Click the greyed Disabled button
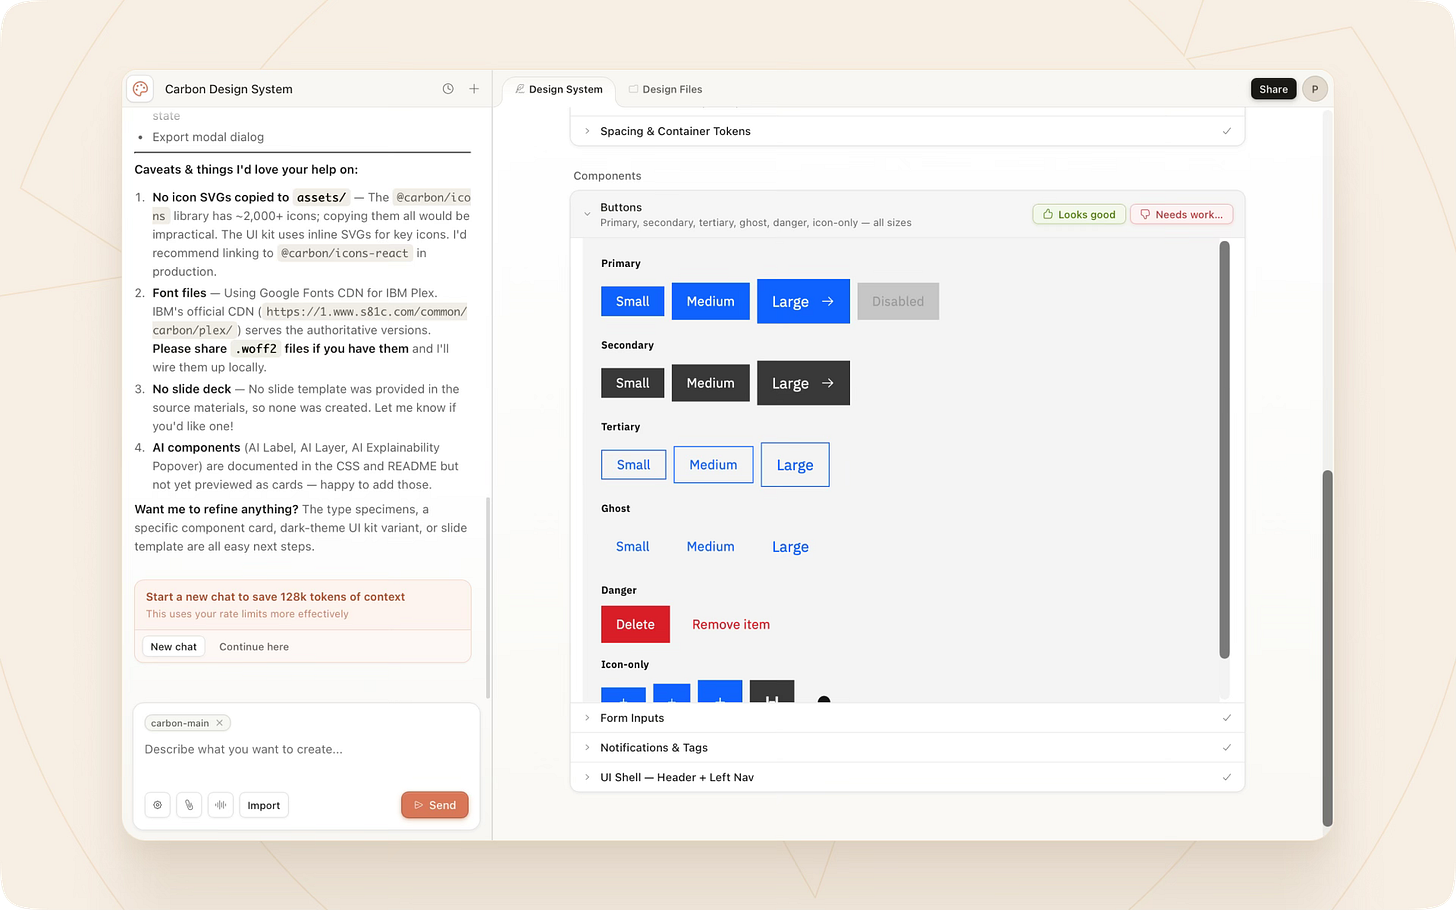 coord(898,301)
